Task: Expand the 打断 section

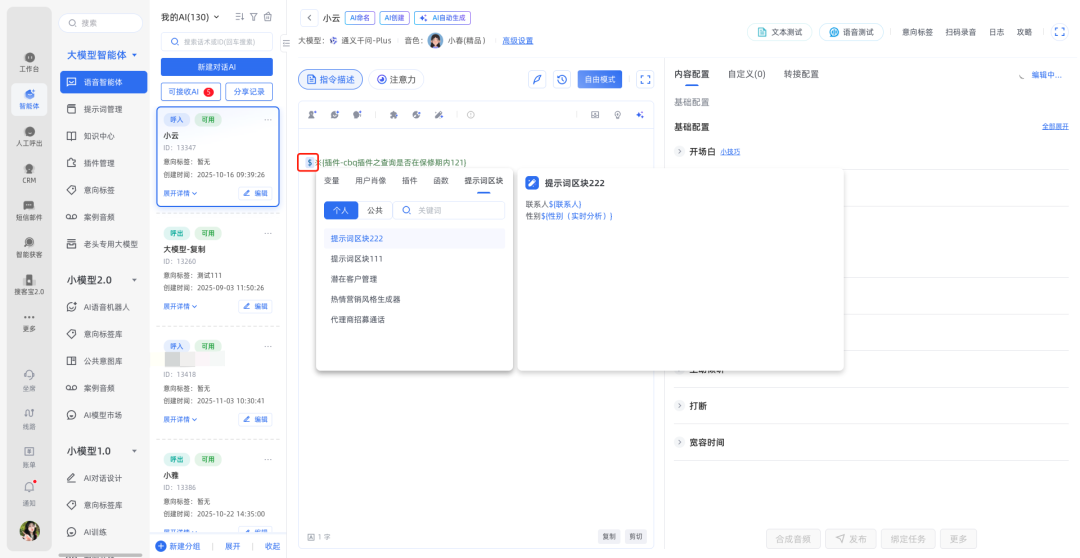Action: tap(681, 406)
